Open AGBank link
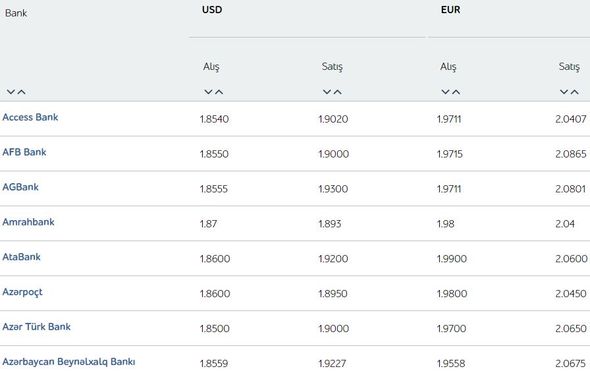The width and height of the screenshot is (590, 371). [20, 187]
